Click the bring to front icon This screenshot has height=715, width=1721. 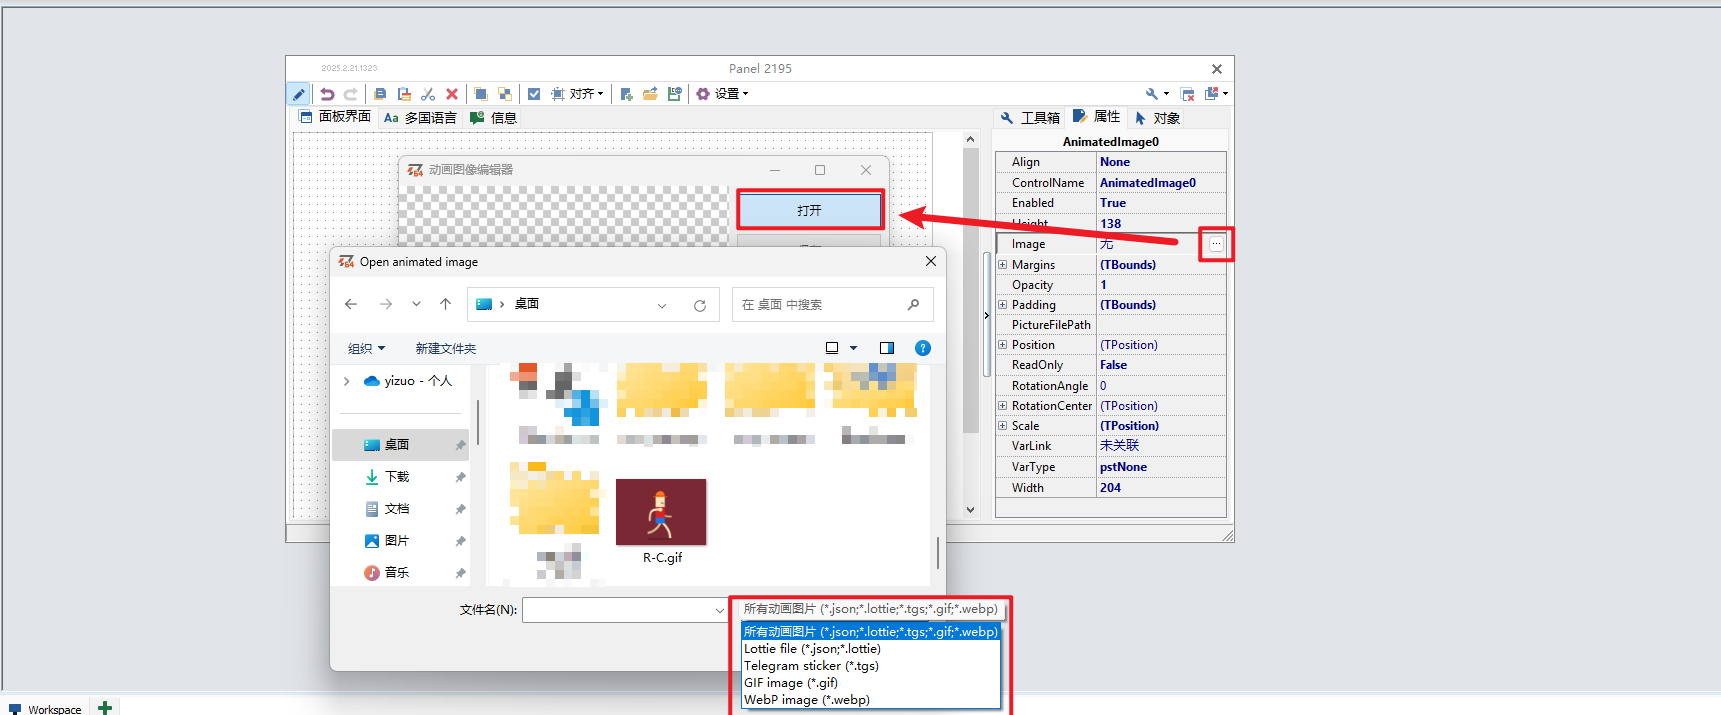(x=481, y=94)
